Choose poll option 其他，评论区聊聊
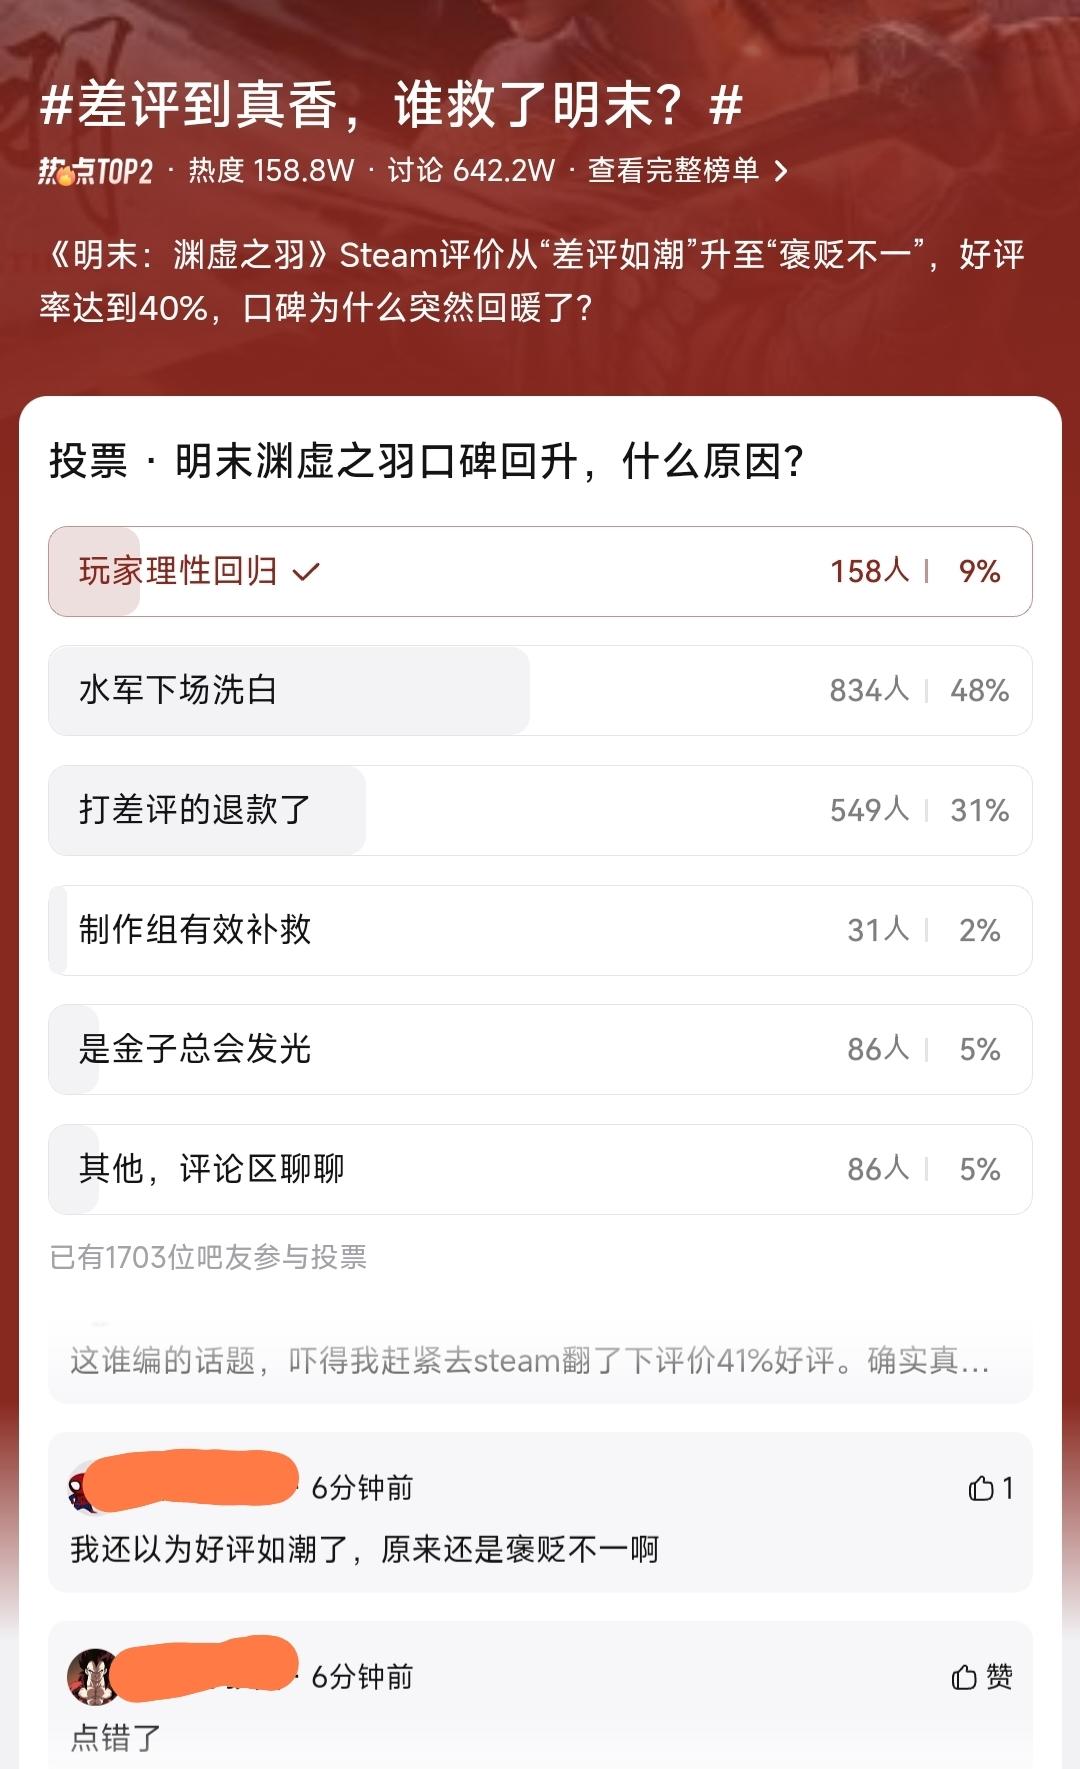This screenshot has width=1080, height=1769. coord(540,1169)
